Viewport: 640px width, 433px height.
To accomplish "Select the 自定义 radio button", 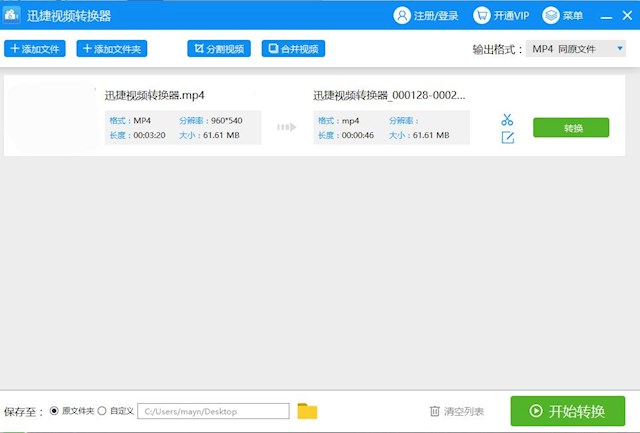I will (x=102, y=411).
